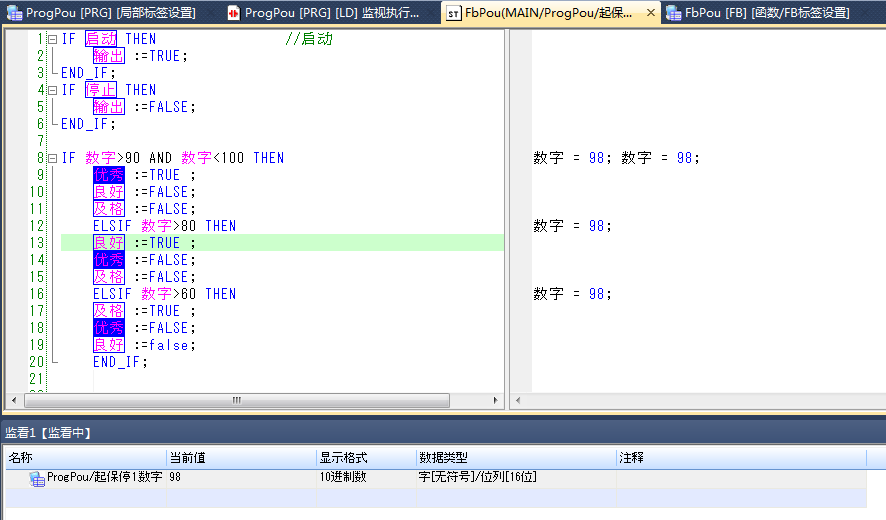Screen dimensions: 886x520
Task: Switch to ProgPou [PRG] 局部标签设置 tab
Action: (x=110, y=13)
